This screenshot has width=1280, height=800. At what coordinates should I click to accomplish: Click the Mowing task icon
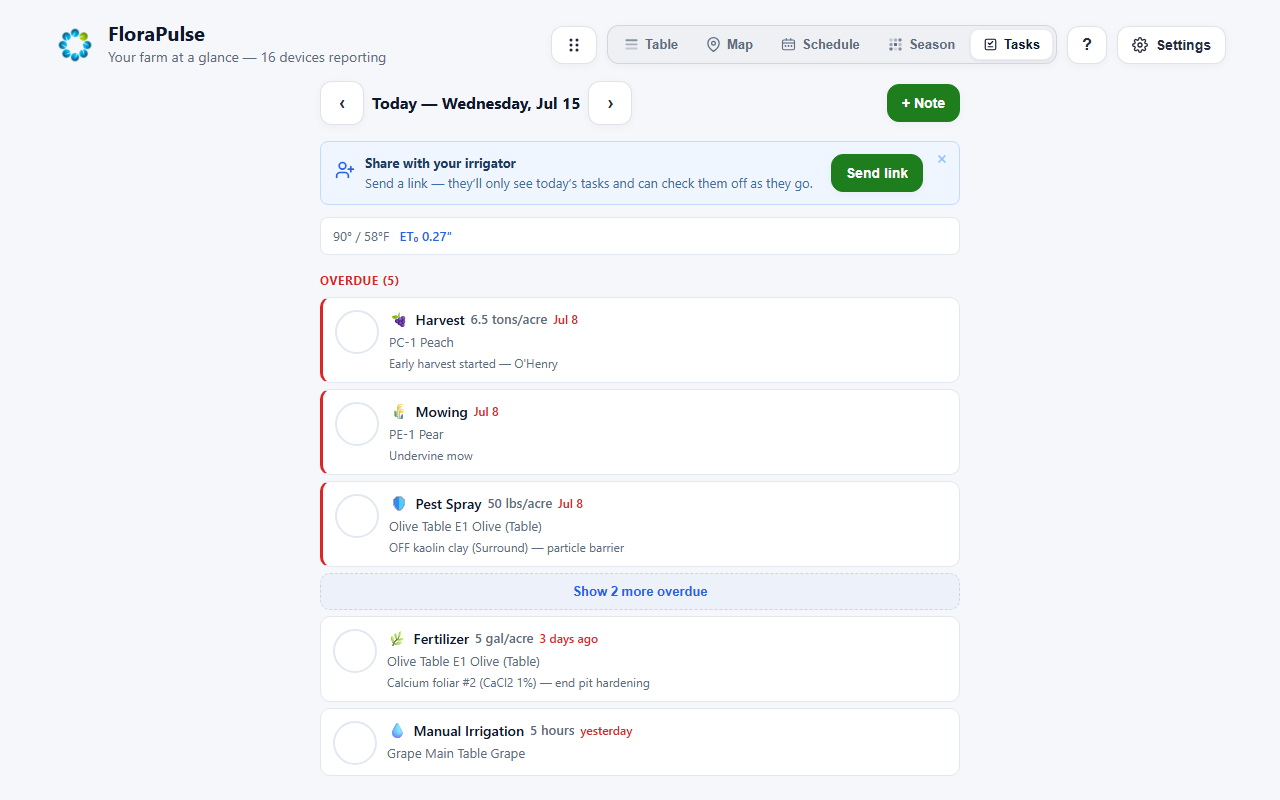(399, 412)
